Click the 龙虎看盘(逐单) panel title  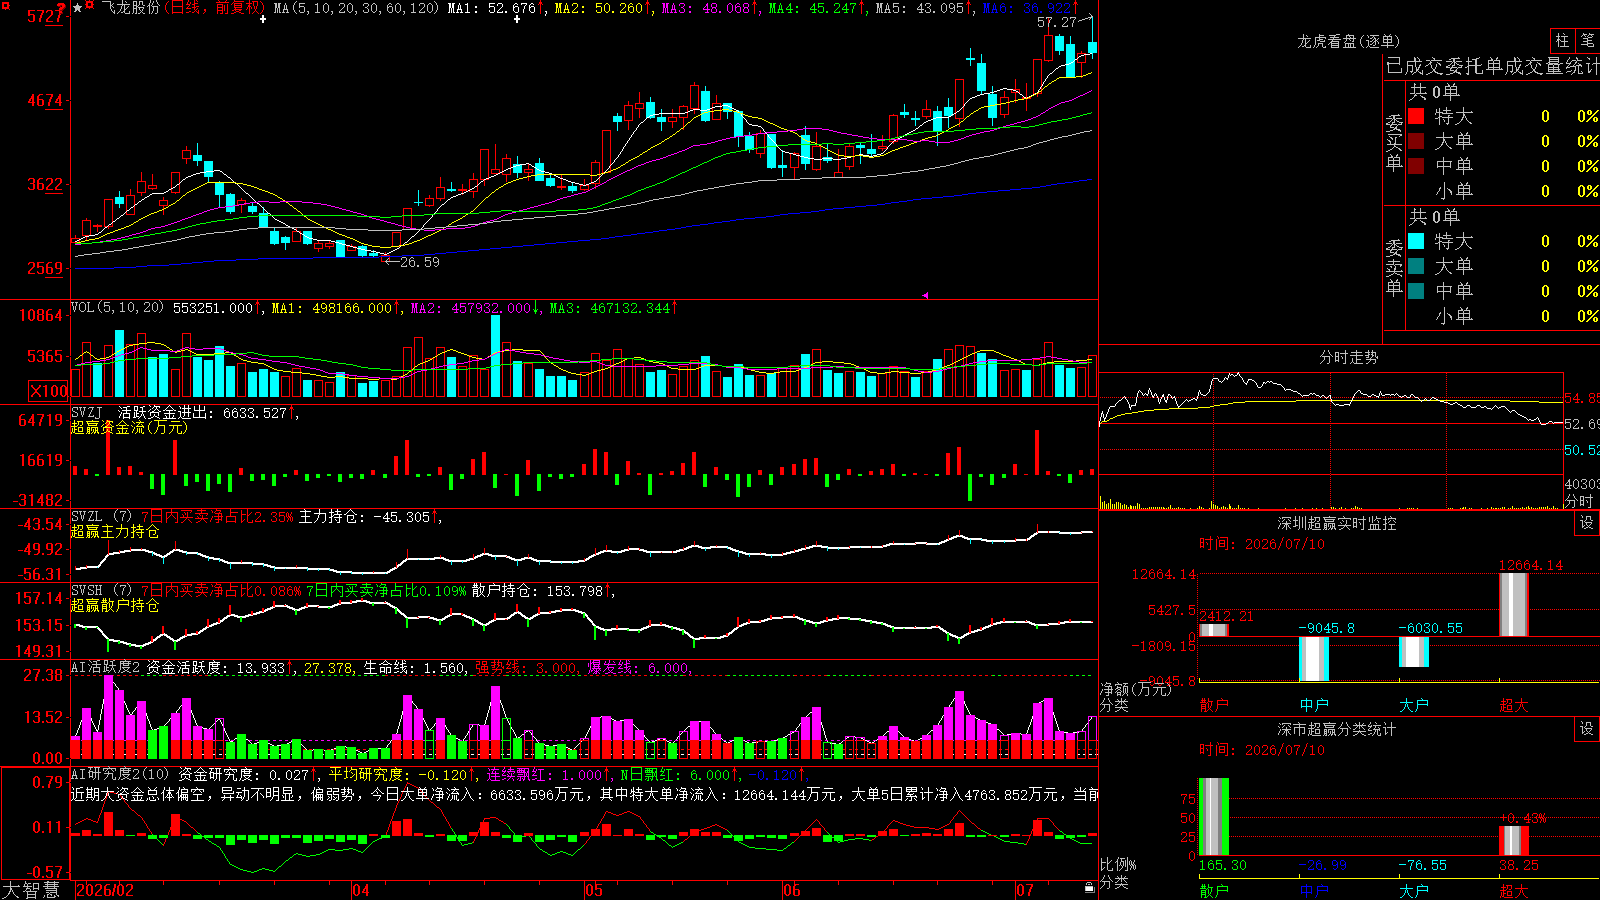coord(1349,41)
